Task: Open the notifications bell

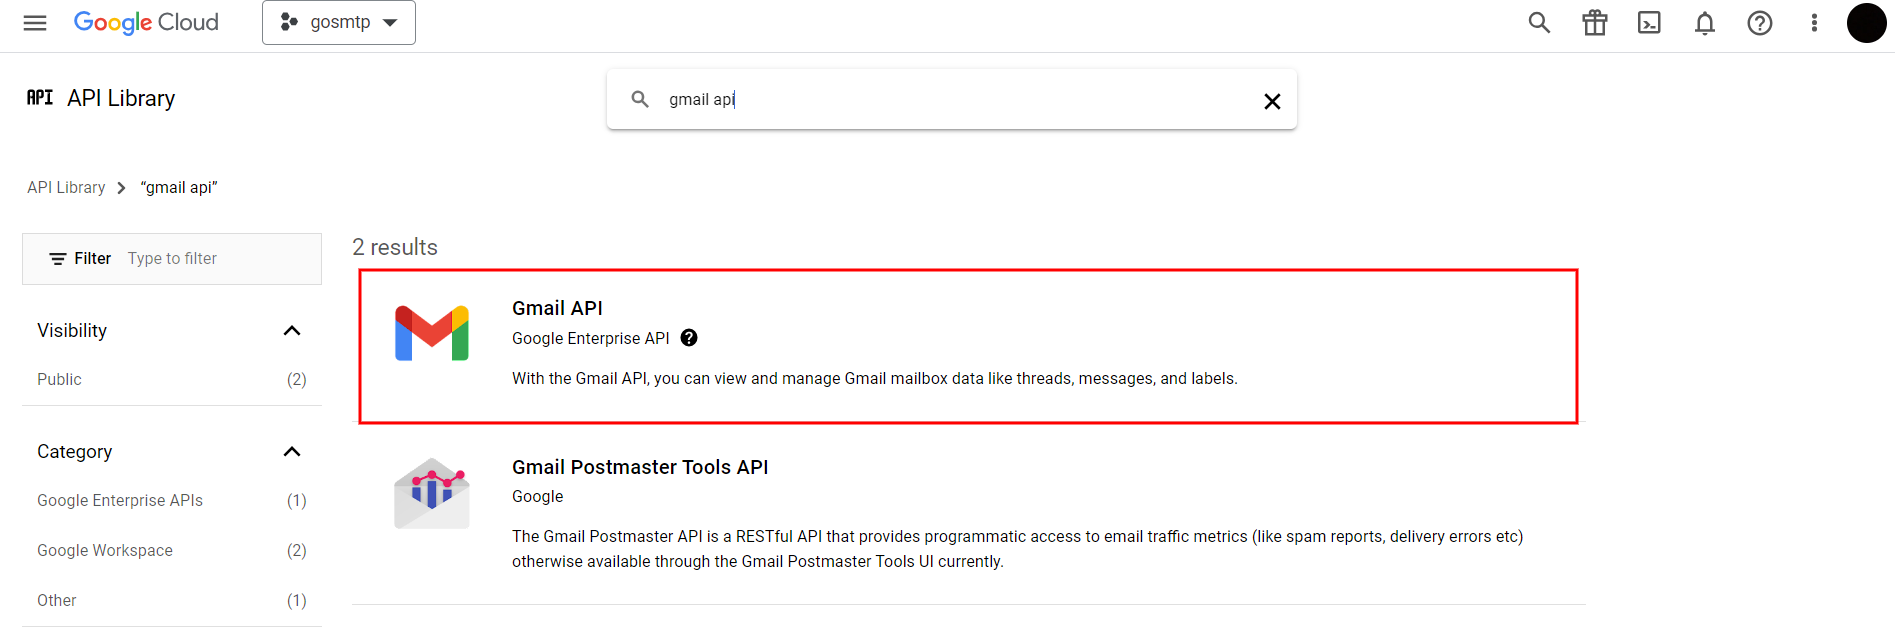Action: 1705,23
